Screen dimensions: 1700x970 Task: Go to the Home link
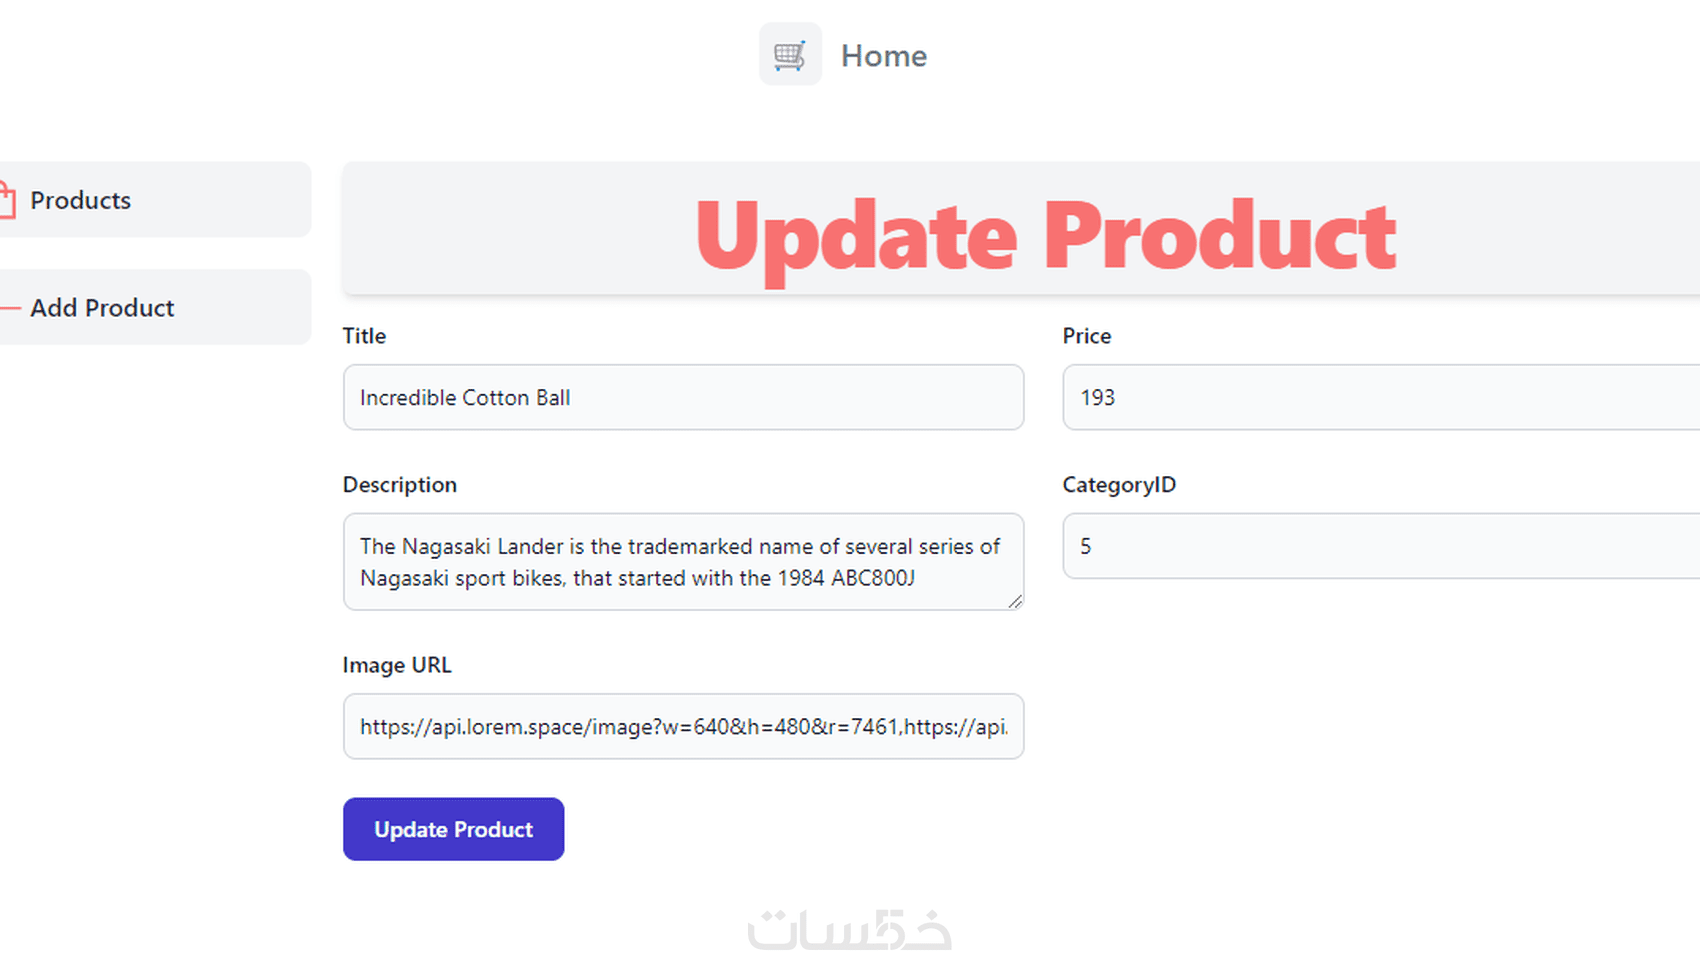point(883,56)
